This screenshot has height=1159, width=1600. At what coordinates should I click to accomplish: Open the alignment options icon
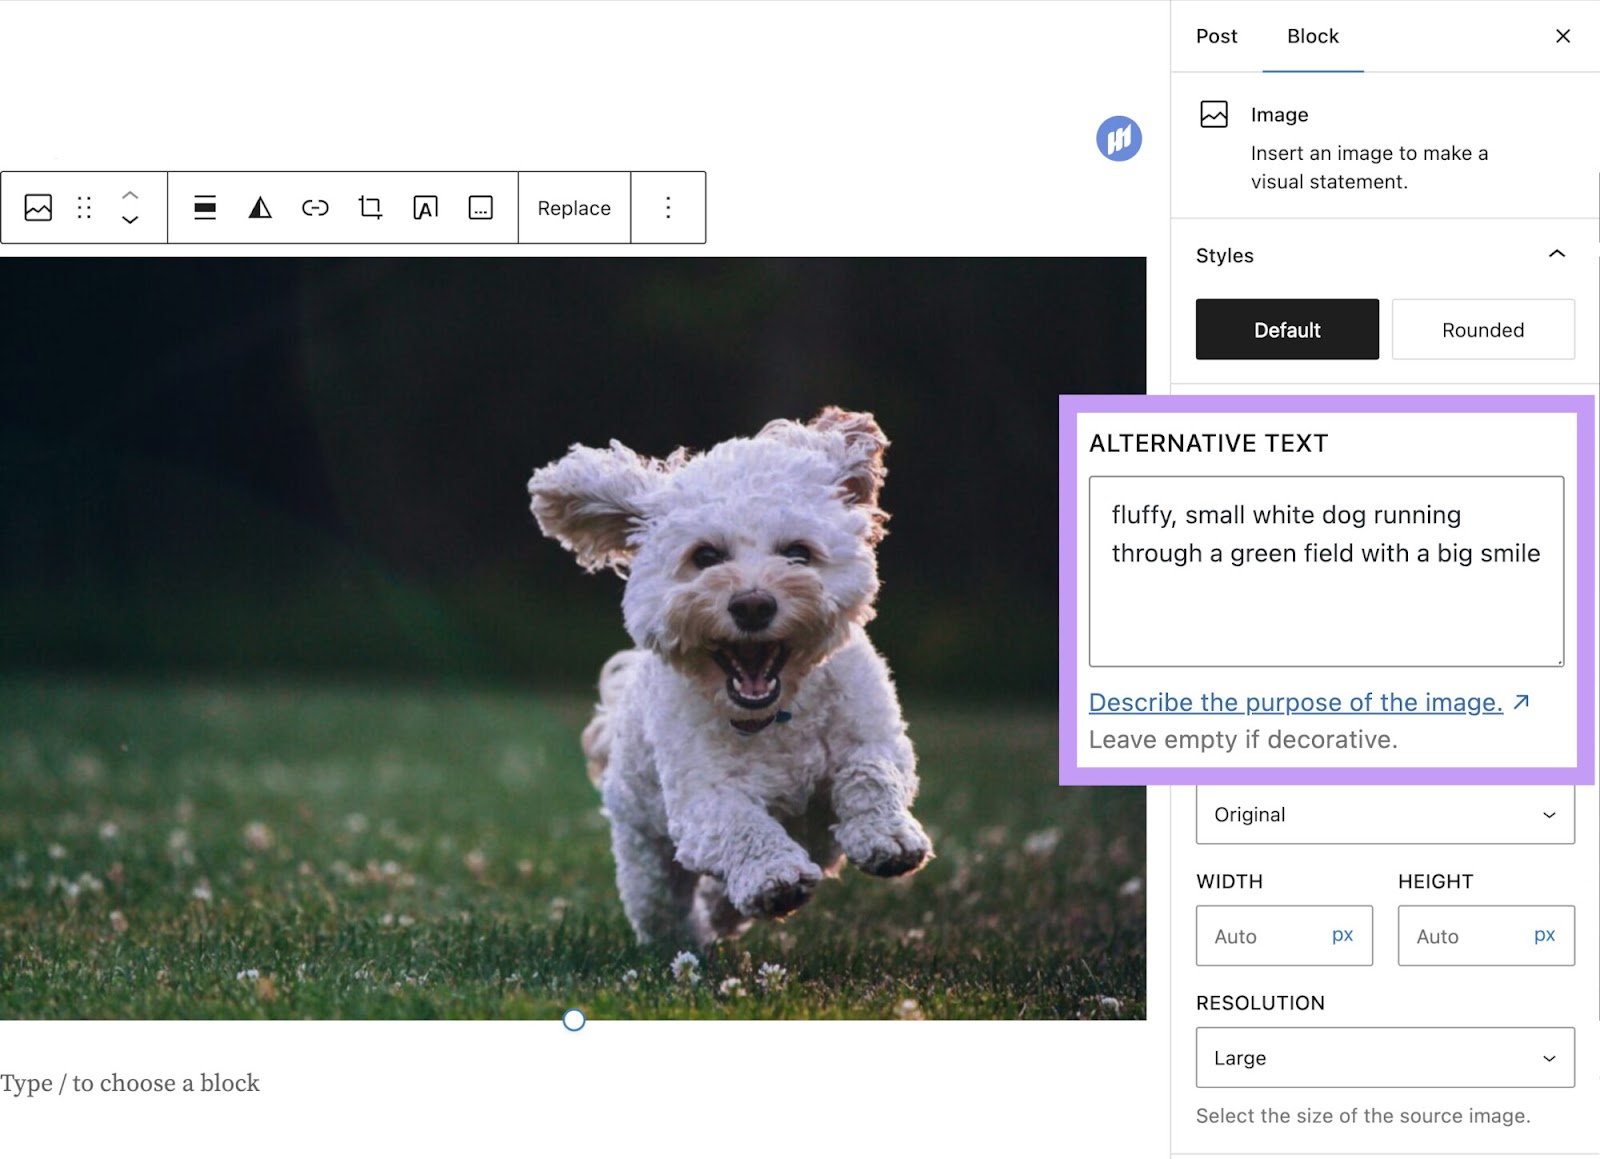pos(203,207)
